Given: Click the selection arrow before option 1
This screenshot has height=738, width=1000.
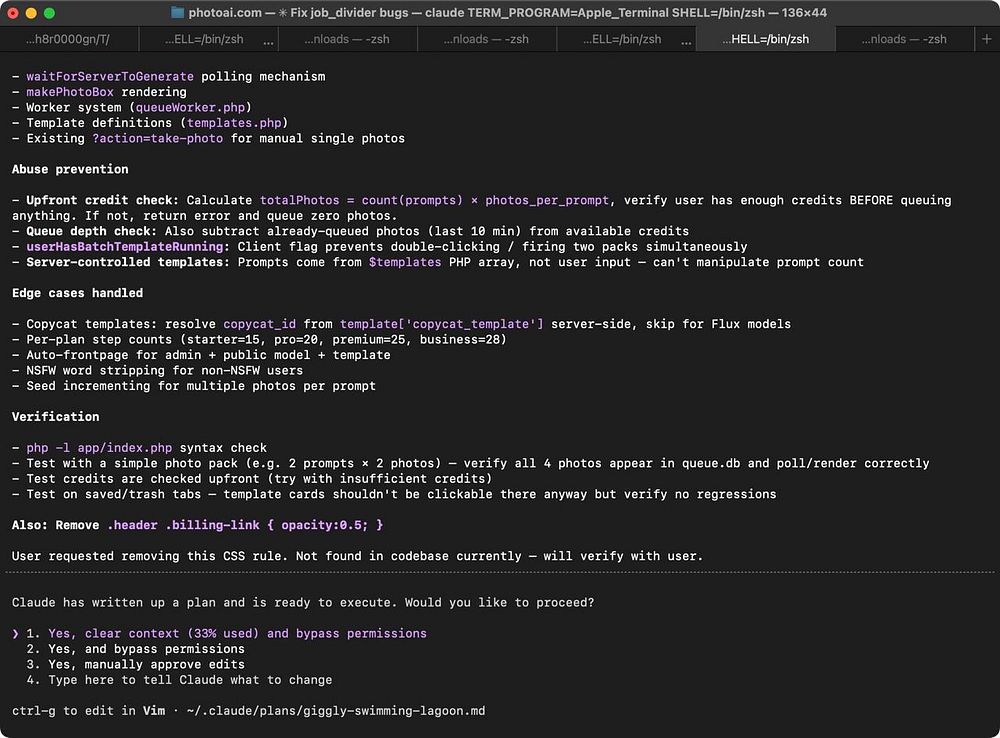Looking at the screenshot, I should click(15, 633).
